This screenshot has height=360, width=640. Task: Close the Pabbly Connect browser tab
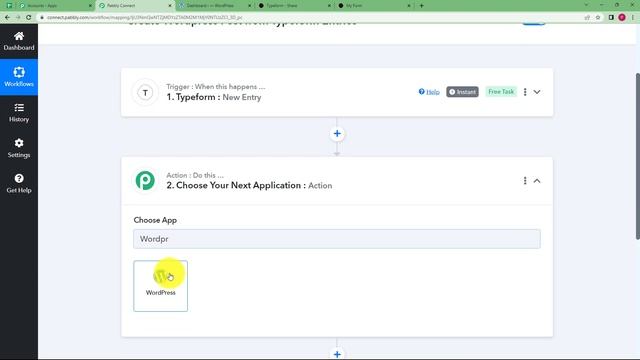[170, 6]
